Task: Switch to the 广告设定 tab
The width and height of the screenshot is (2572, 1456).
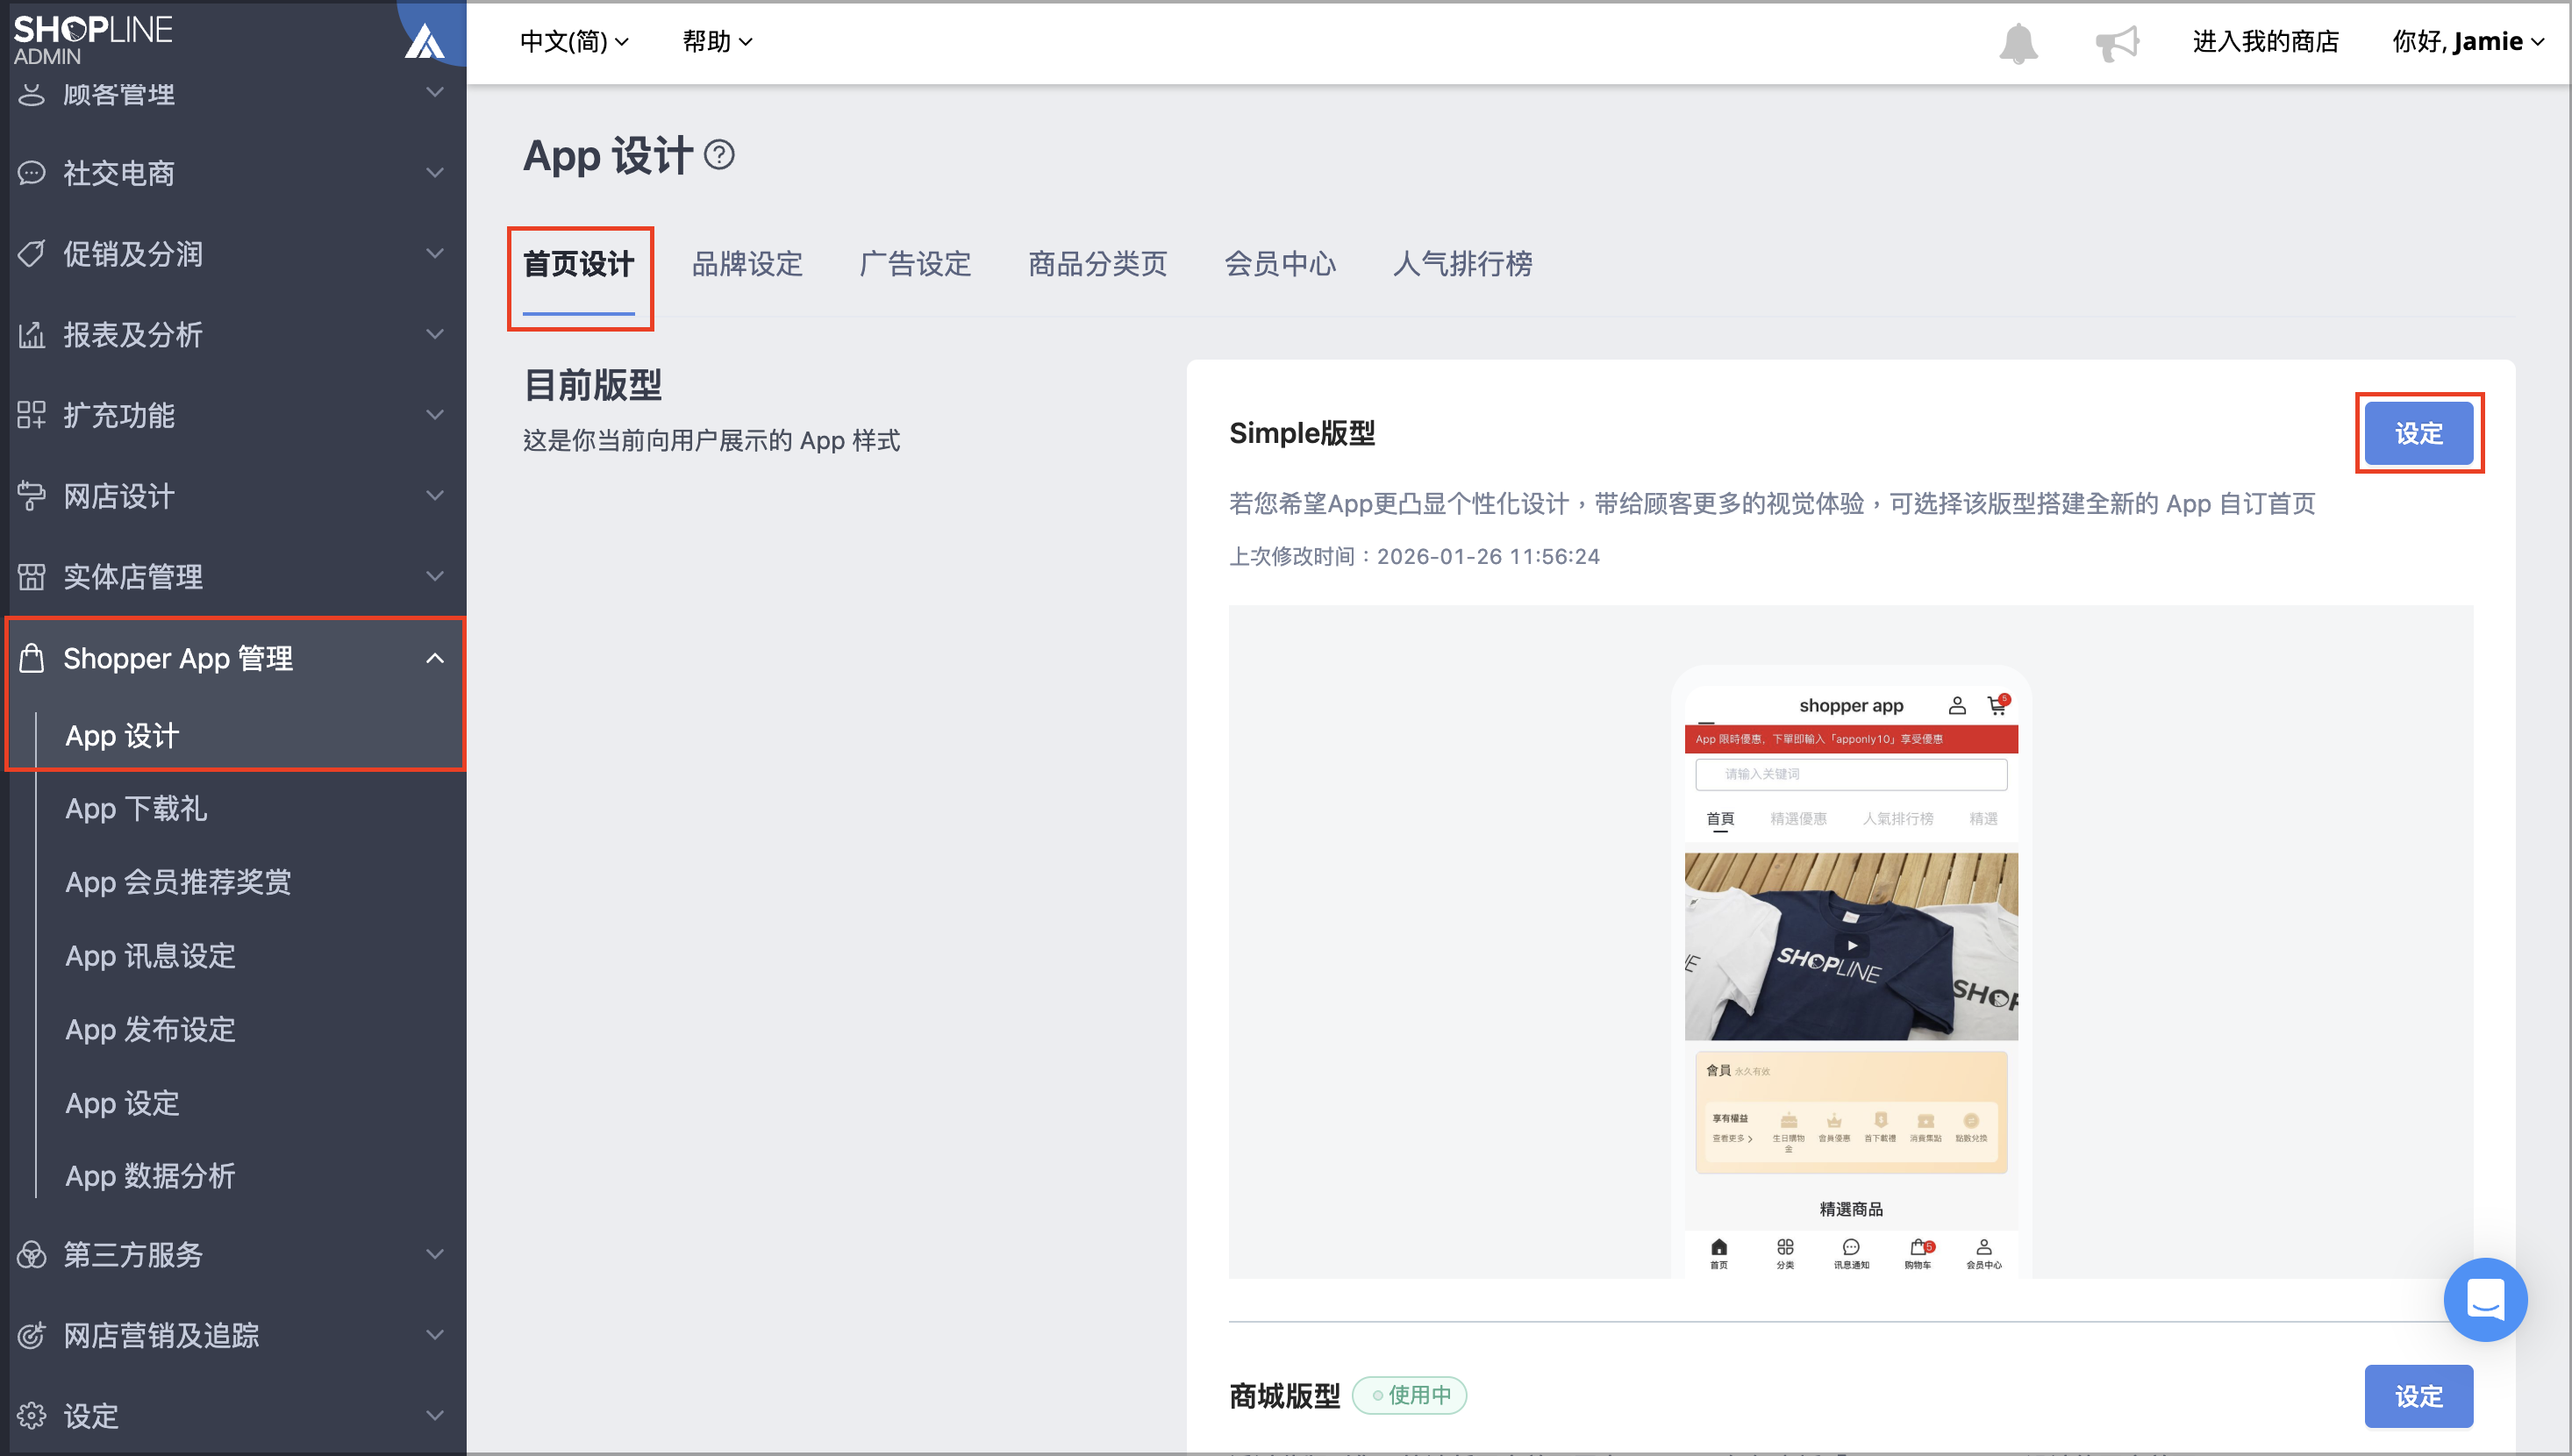Action: [915, 264]
